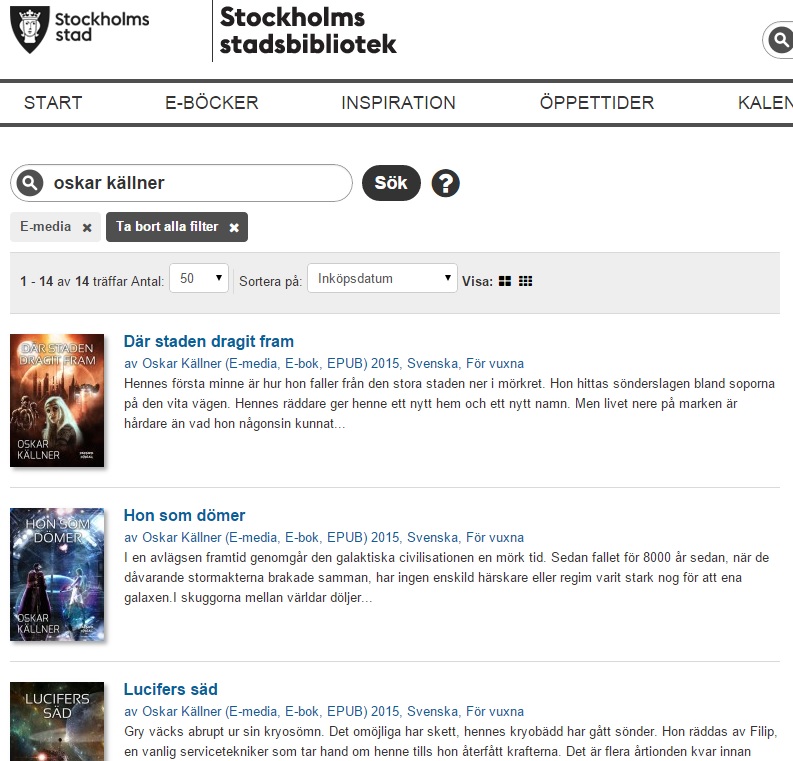Image resolution: width=793 pixels, height=761 pixels.
Task: Go to START in the navigation bar
Action: (x=53, y=103)
